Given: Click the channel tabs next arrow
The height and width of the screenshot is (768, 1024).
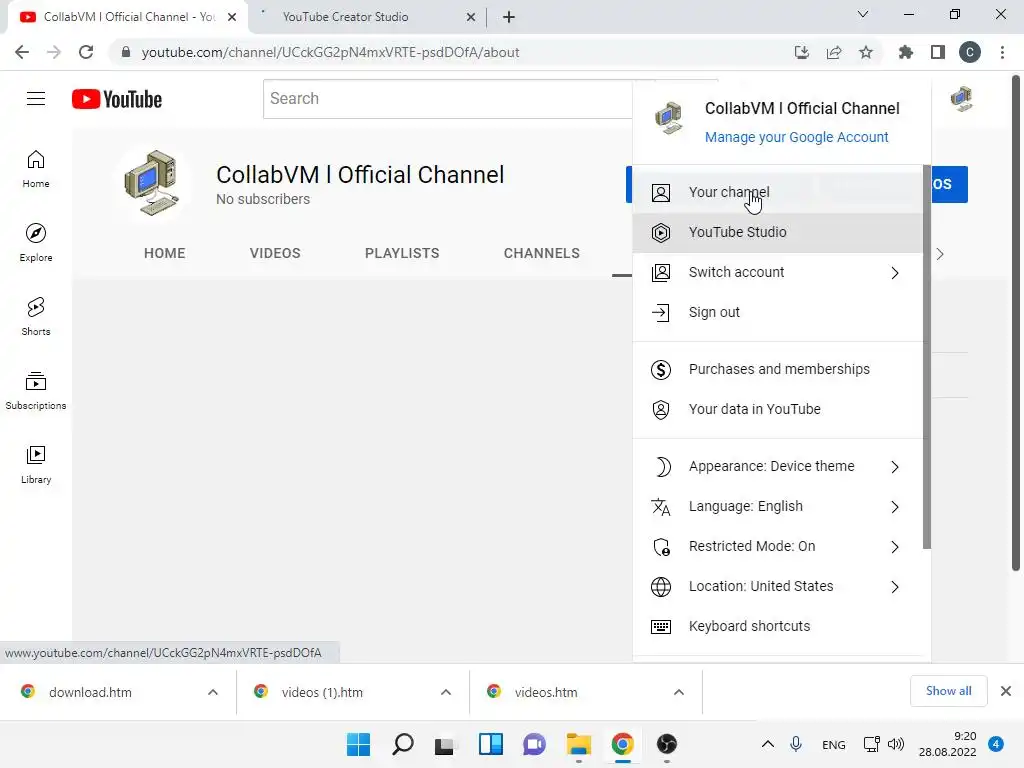Looking at the screenshot, I should click(x=940, y=254).
